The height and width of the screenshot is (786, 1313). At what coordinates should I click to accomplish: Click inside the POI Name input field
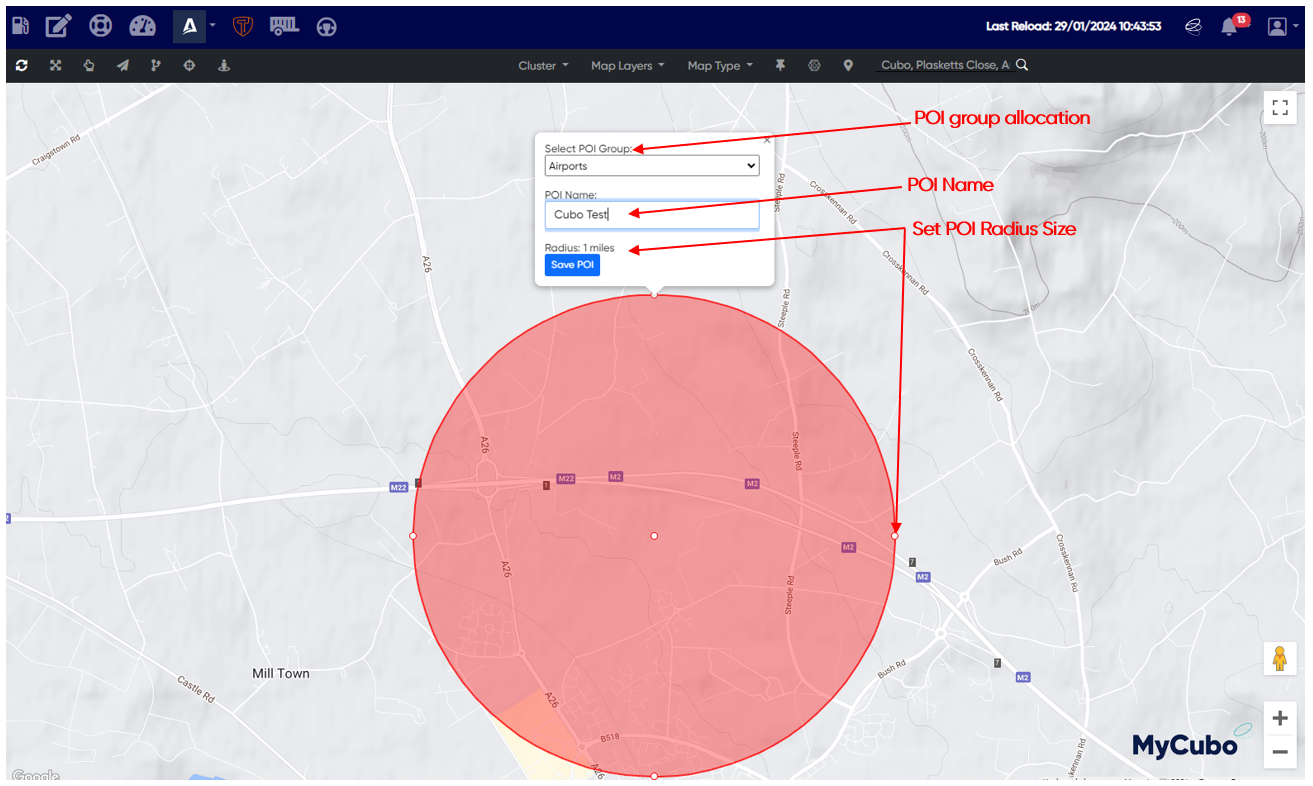pyautogui.click(x=651, y=214)
